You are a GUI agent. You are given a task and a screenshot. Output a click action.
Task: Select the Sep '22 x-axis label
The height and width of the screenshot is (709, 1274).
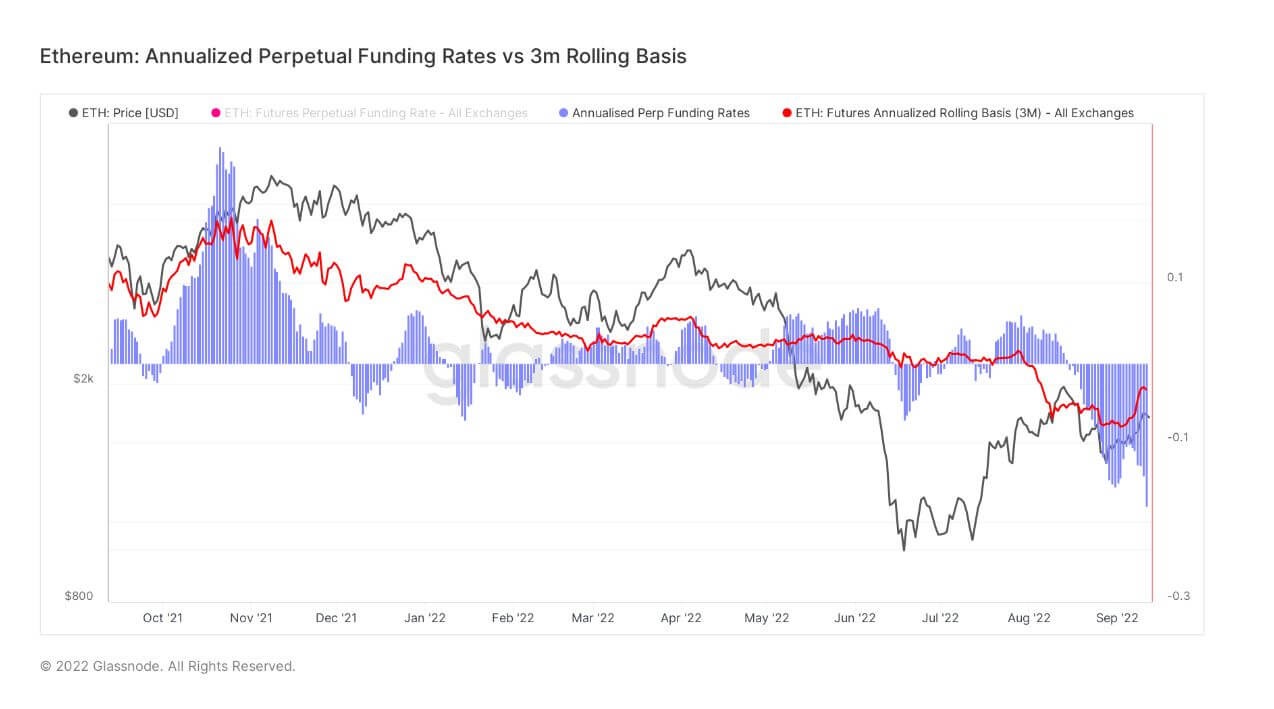1117,618
